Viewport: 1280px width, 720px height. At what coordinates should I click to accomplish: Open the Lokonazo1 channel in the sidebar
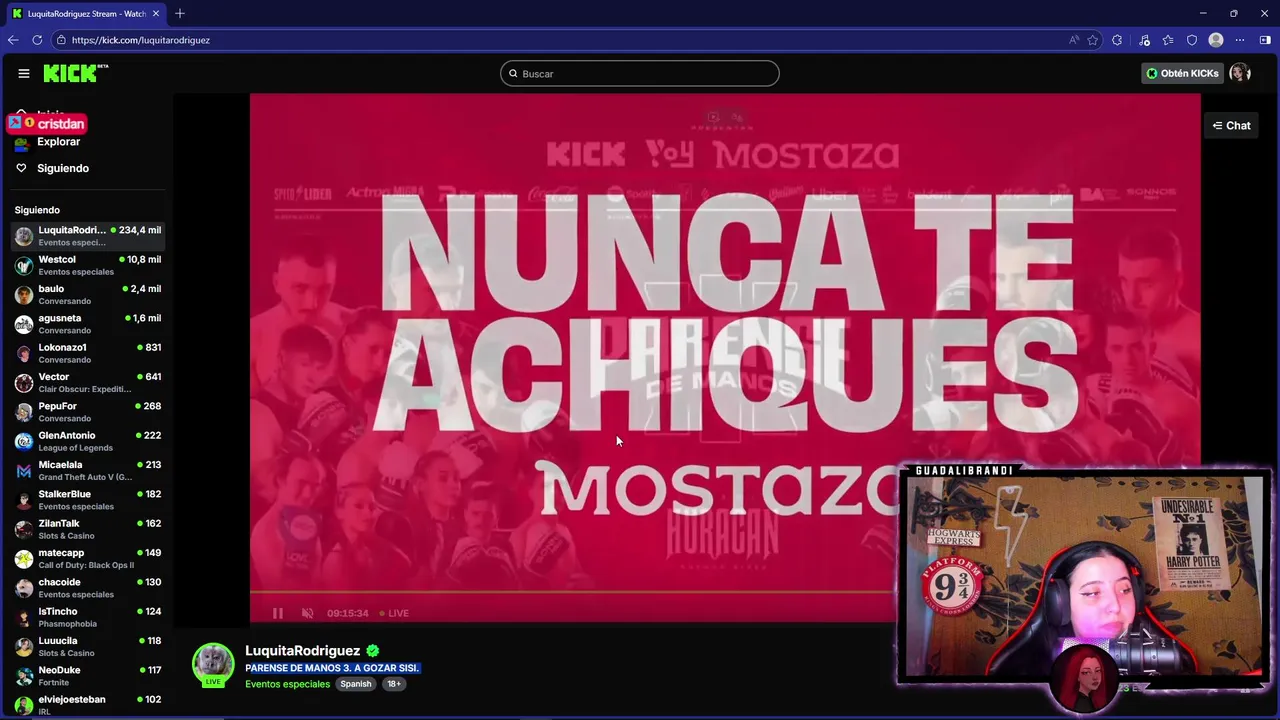[x=88, y=353]
